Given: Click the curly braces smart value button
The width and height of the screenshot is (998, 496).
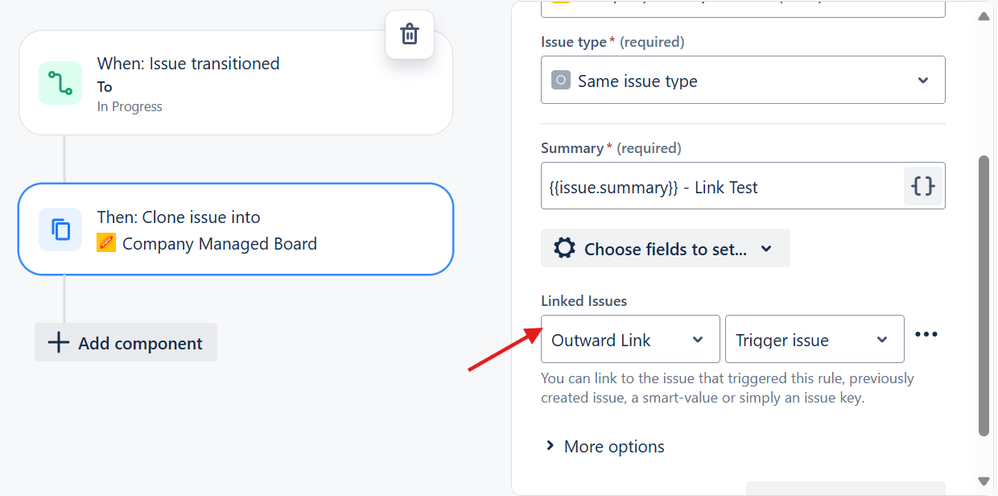Looking at the screenshot, I should tap(924, 186).
